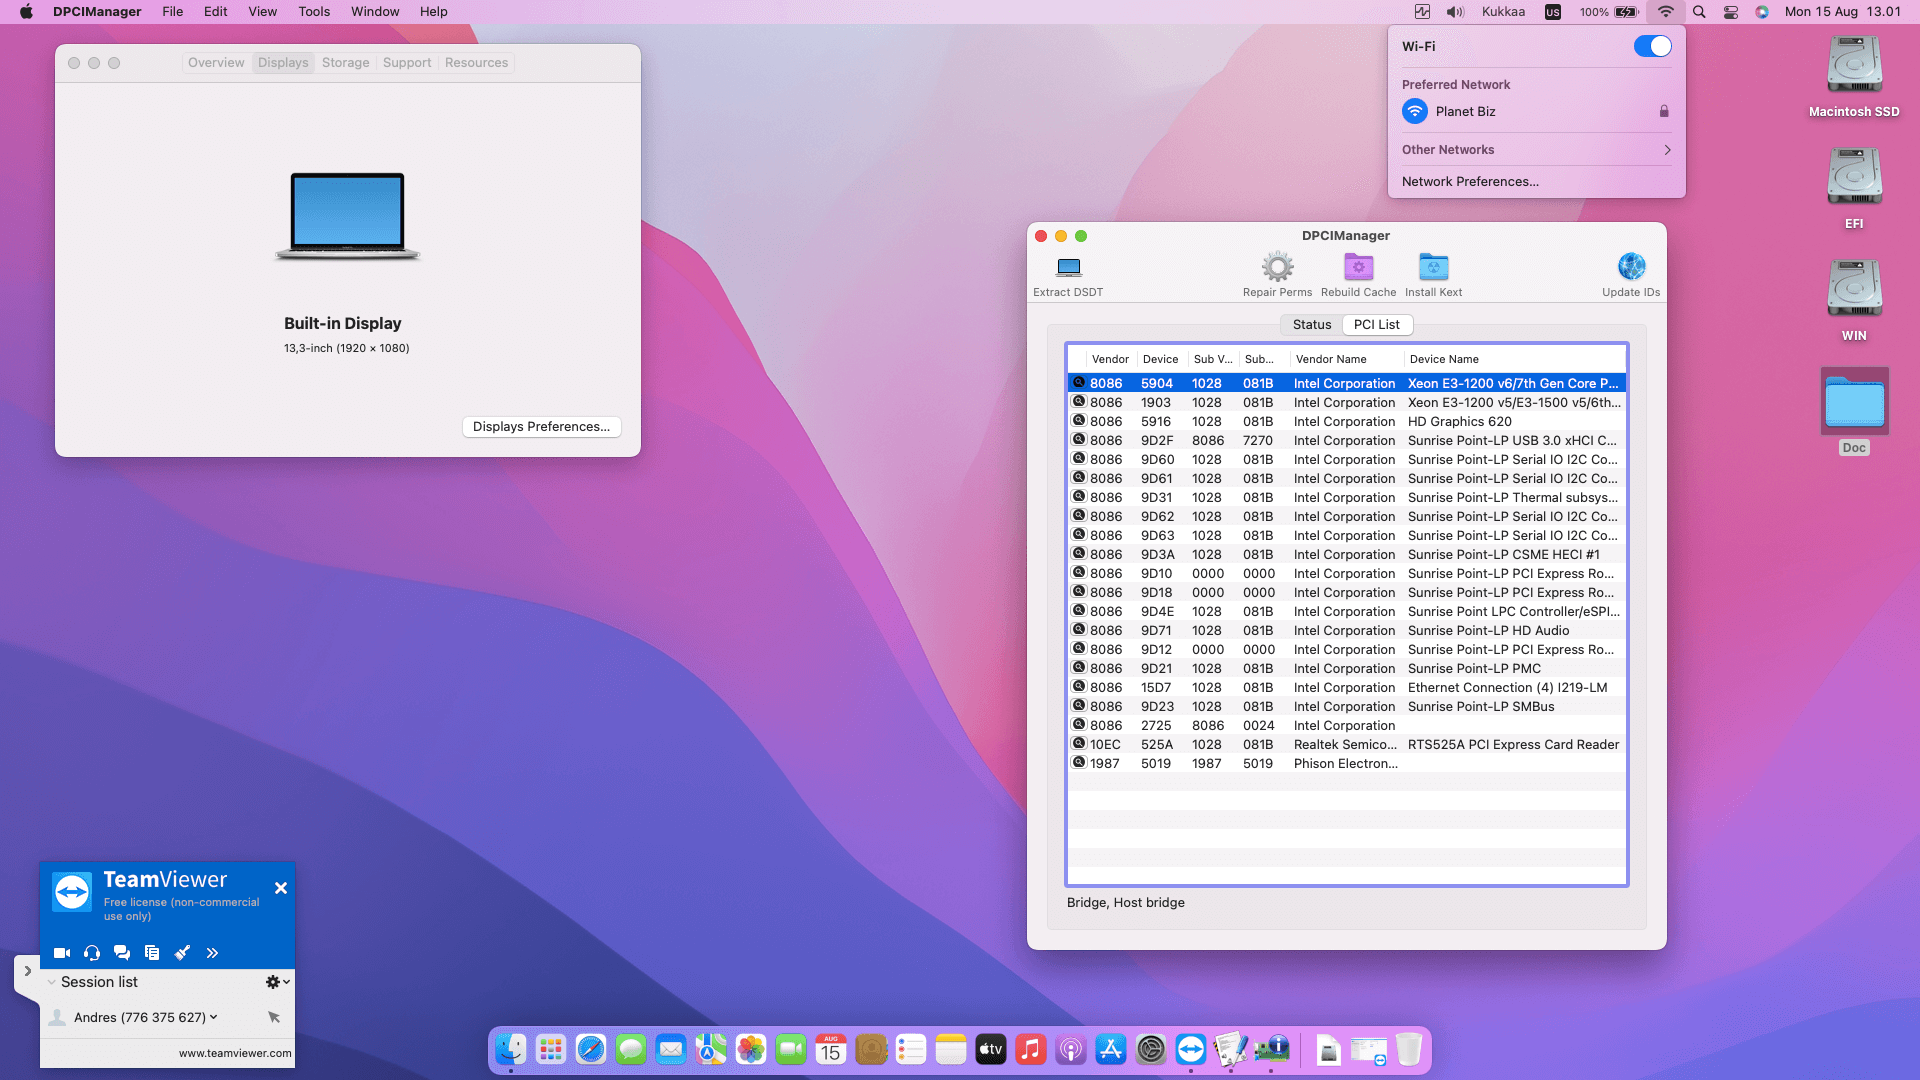The width and height of the screenshot is (1920, 1080).
Task: Start video in the TeamViewer panel
Action: (x=62, y=953)
